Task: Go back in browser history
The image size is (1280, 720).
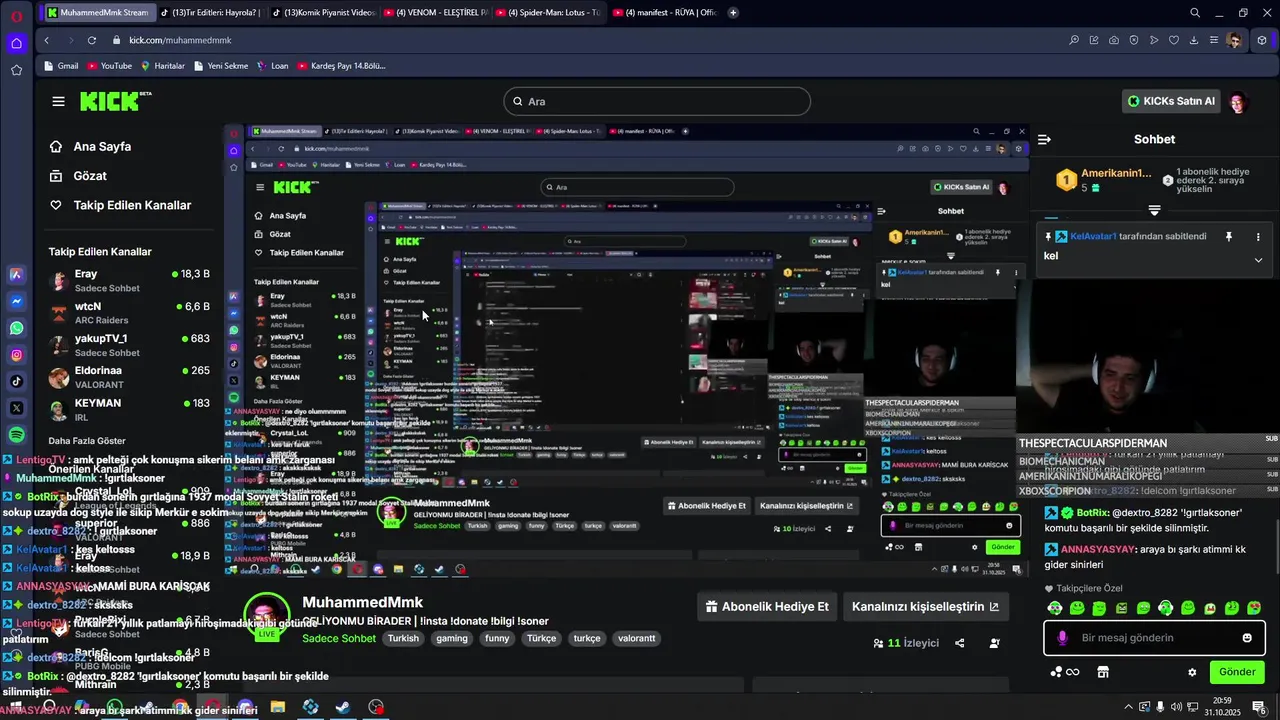Action: [x=46, y=40]
